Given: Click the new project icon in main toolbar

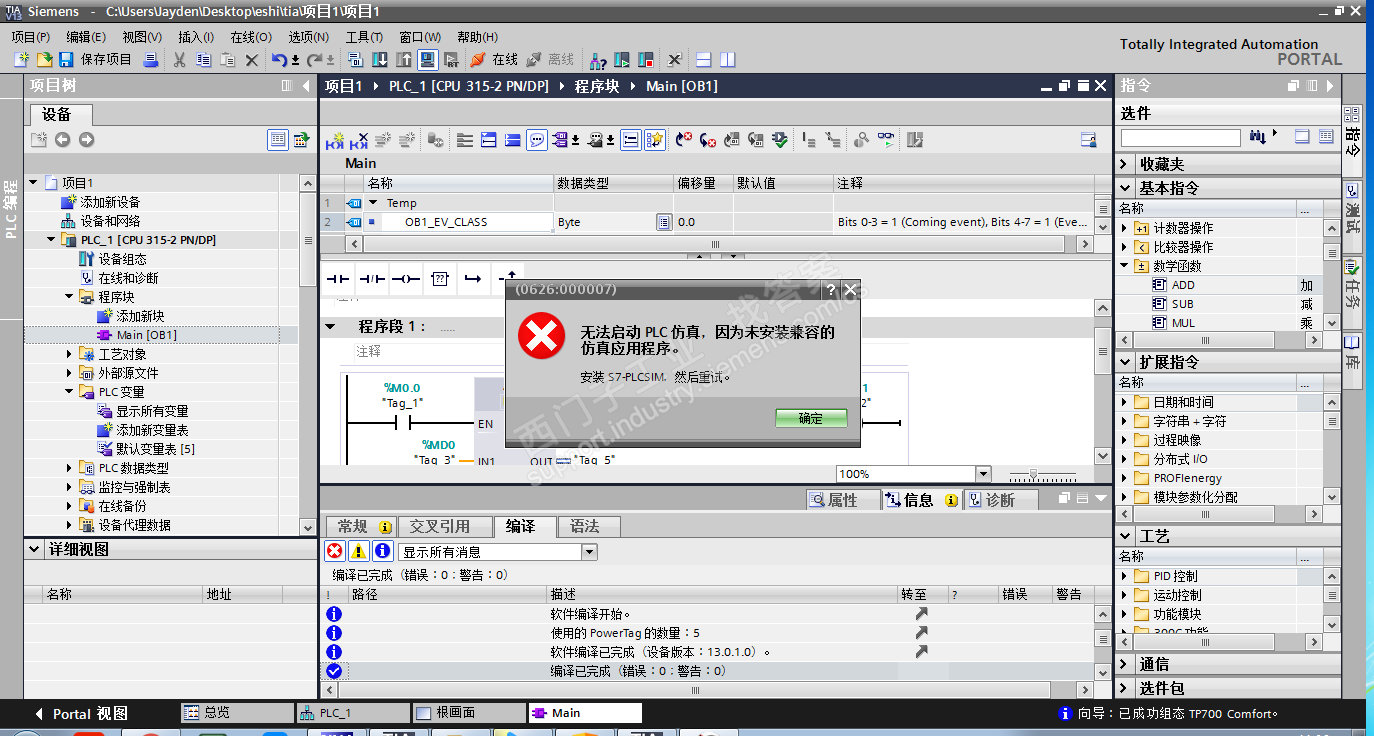Looking at the screenshot, I should (x=21, y=60).
